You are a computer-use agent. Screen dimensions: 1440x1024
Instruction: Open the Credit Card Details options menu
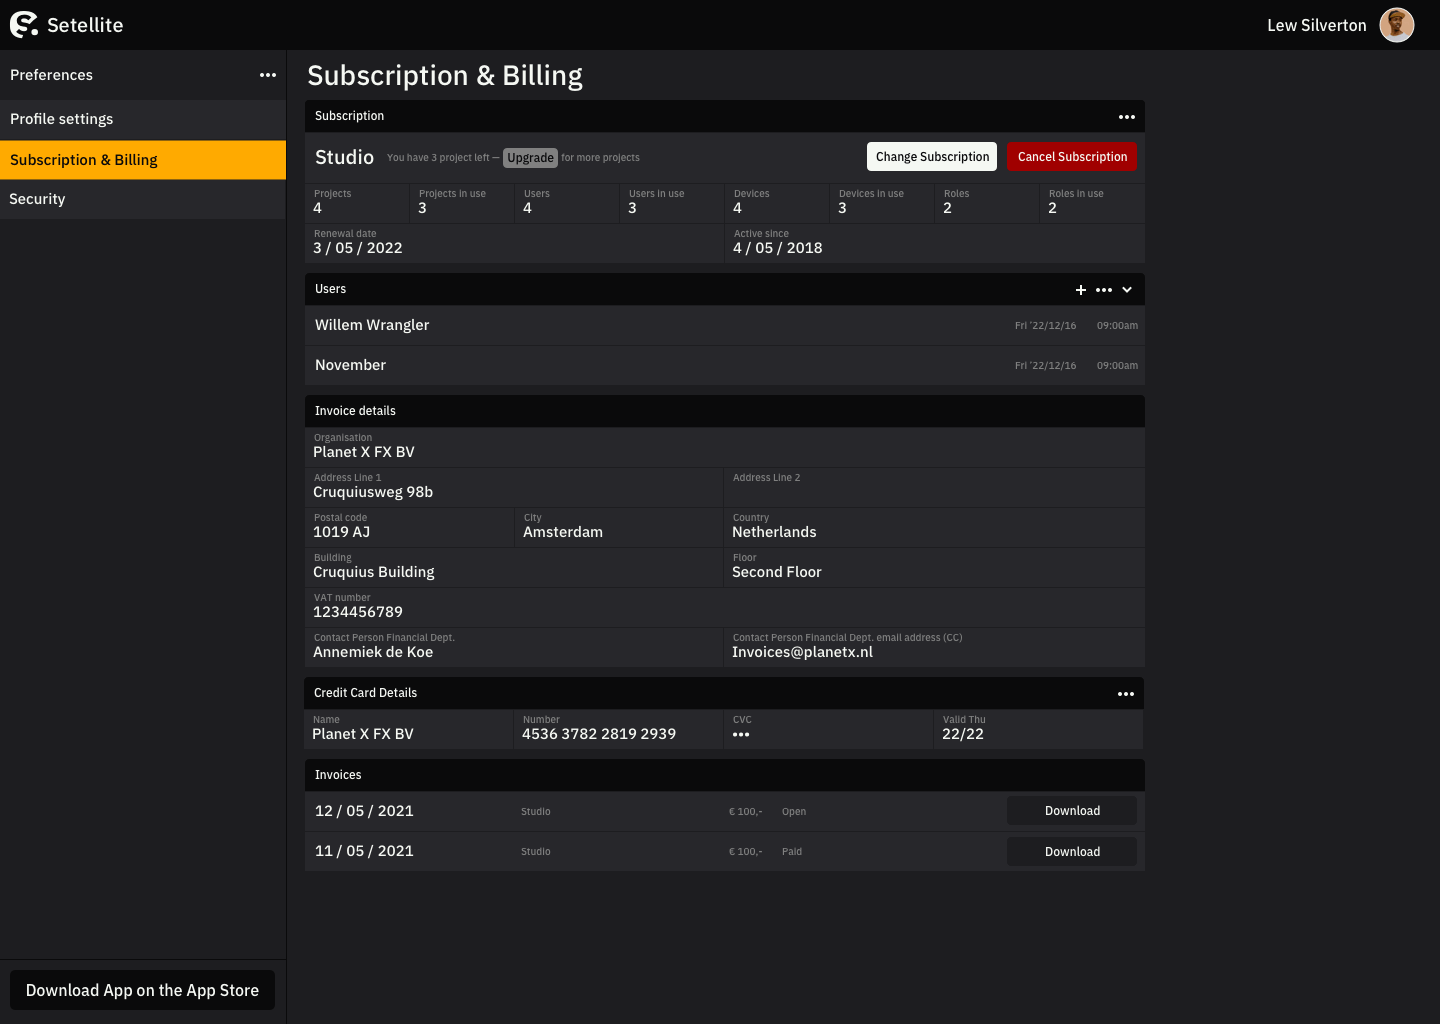(1125, 694)
